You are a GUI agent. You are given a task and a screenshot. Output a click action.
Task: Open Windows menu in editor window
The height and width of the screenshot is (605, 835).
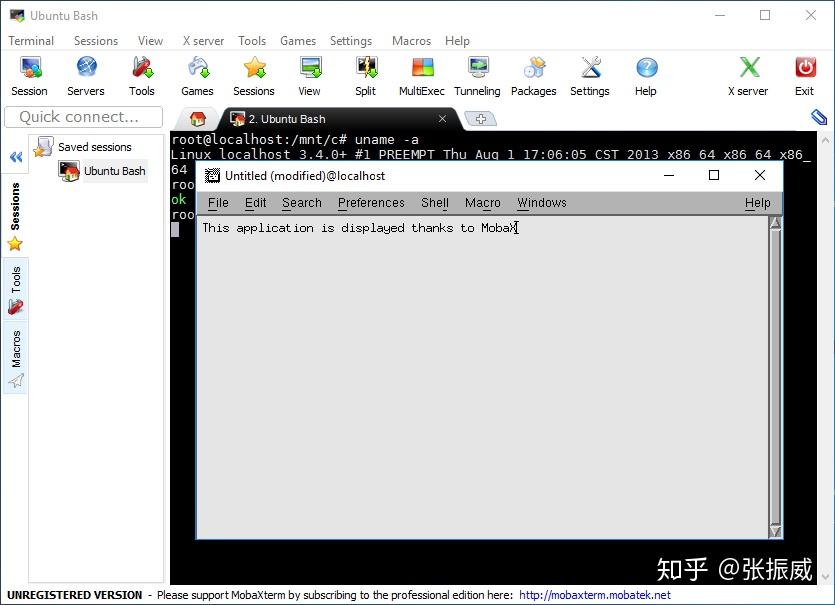pos(542,203)
